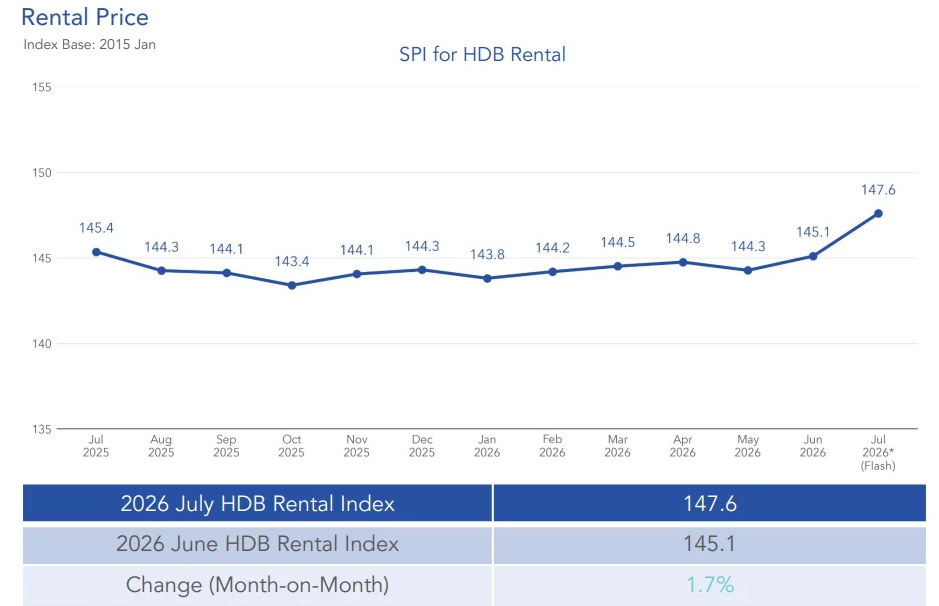
Task: Click the Jul 2025 data point at 145.4
Action: 96,252
